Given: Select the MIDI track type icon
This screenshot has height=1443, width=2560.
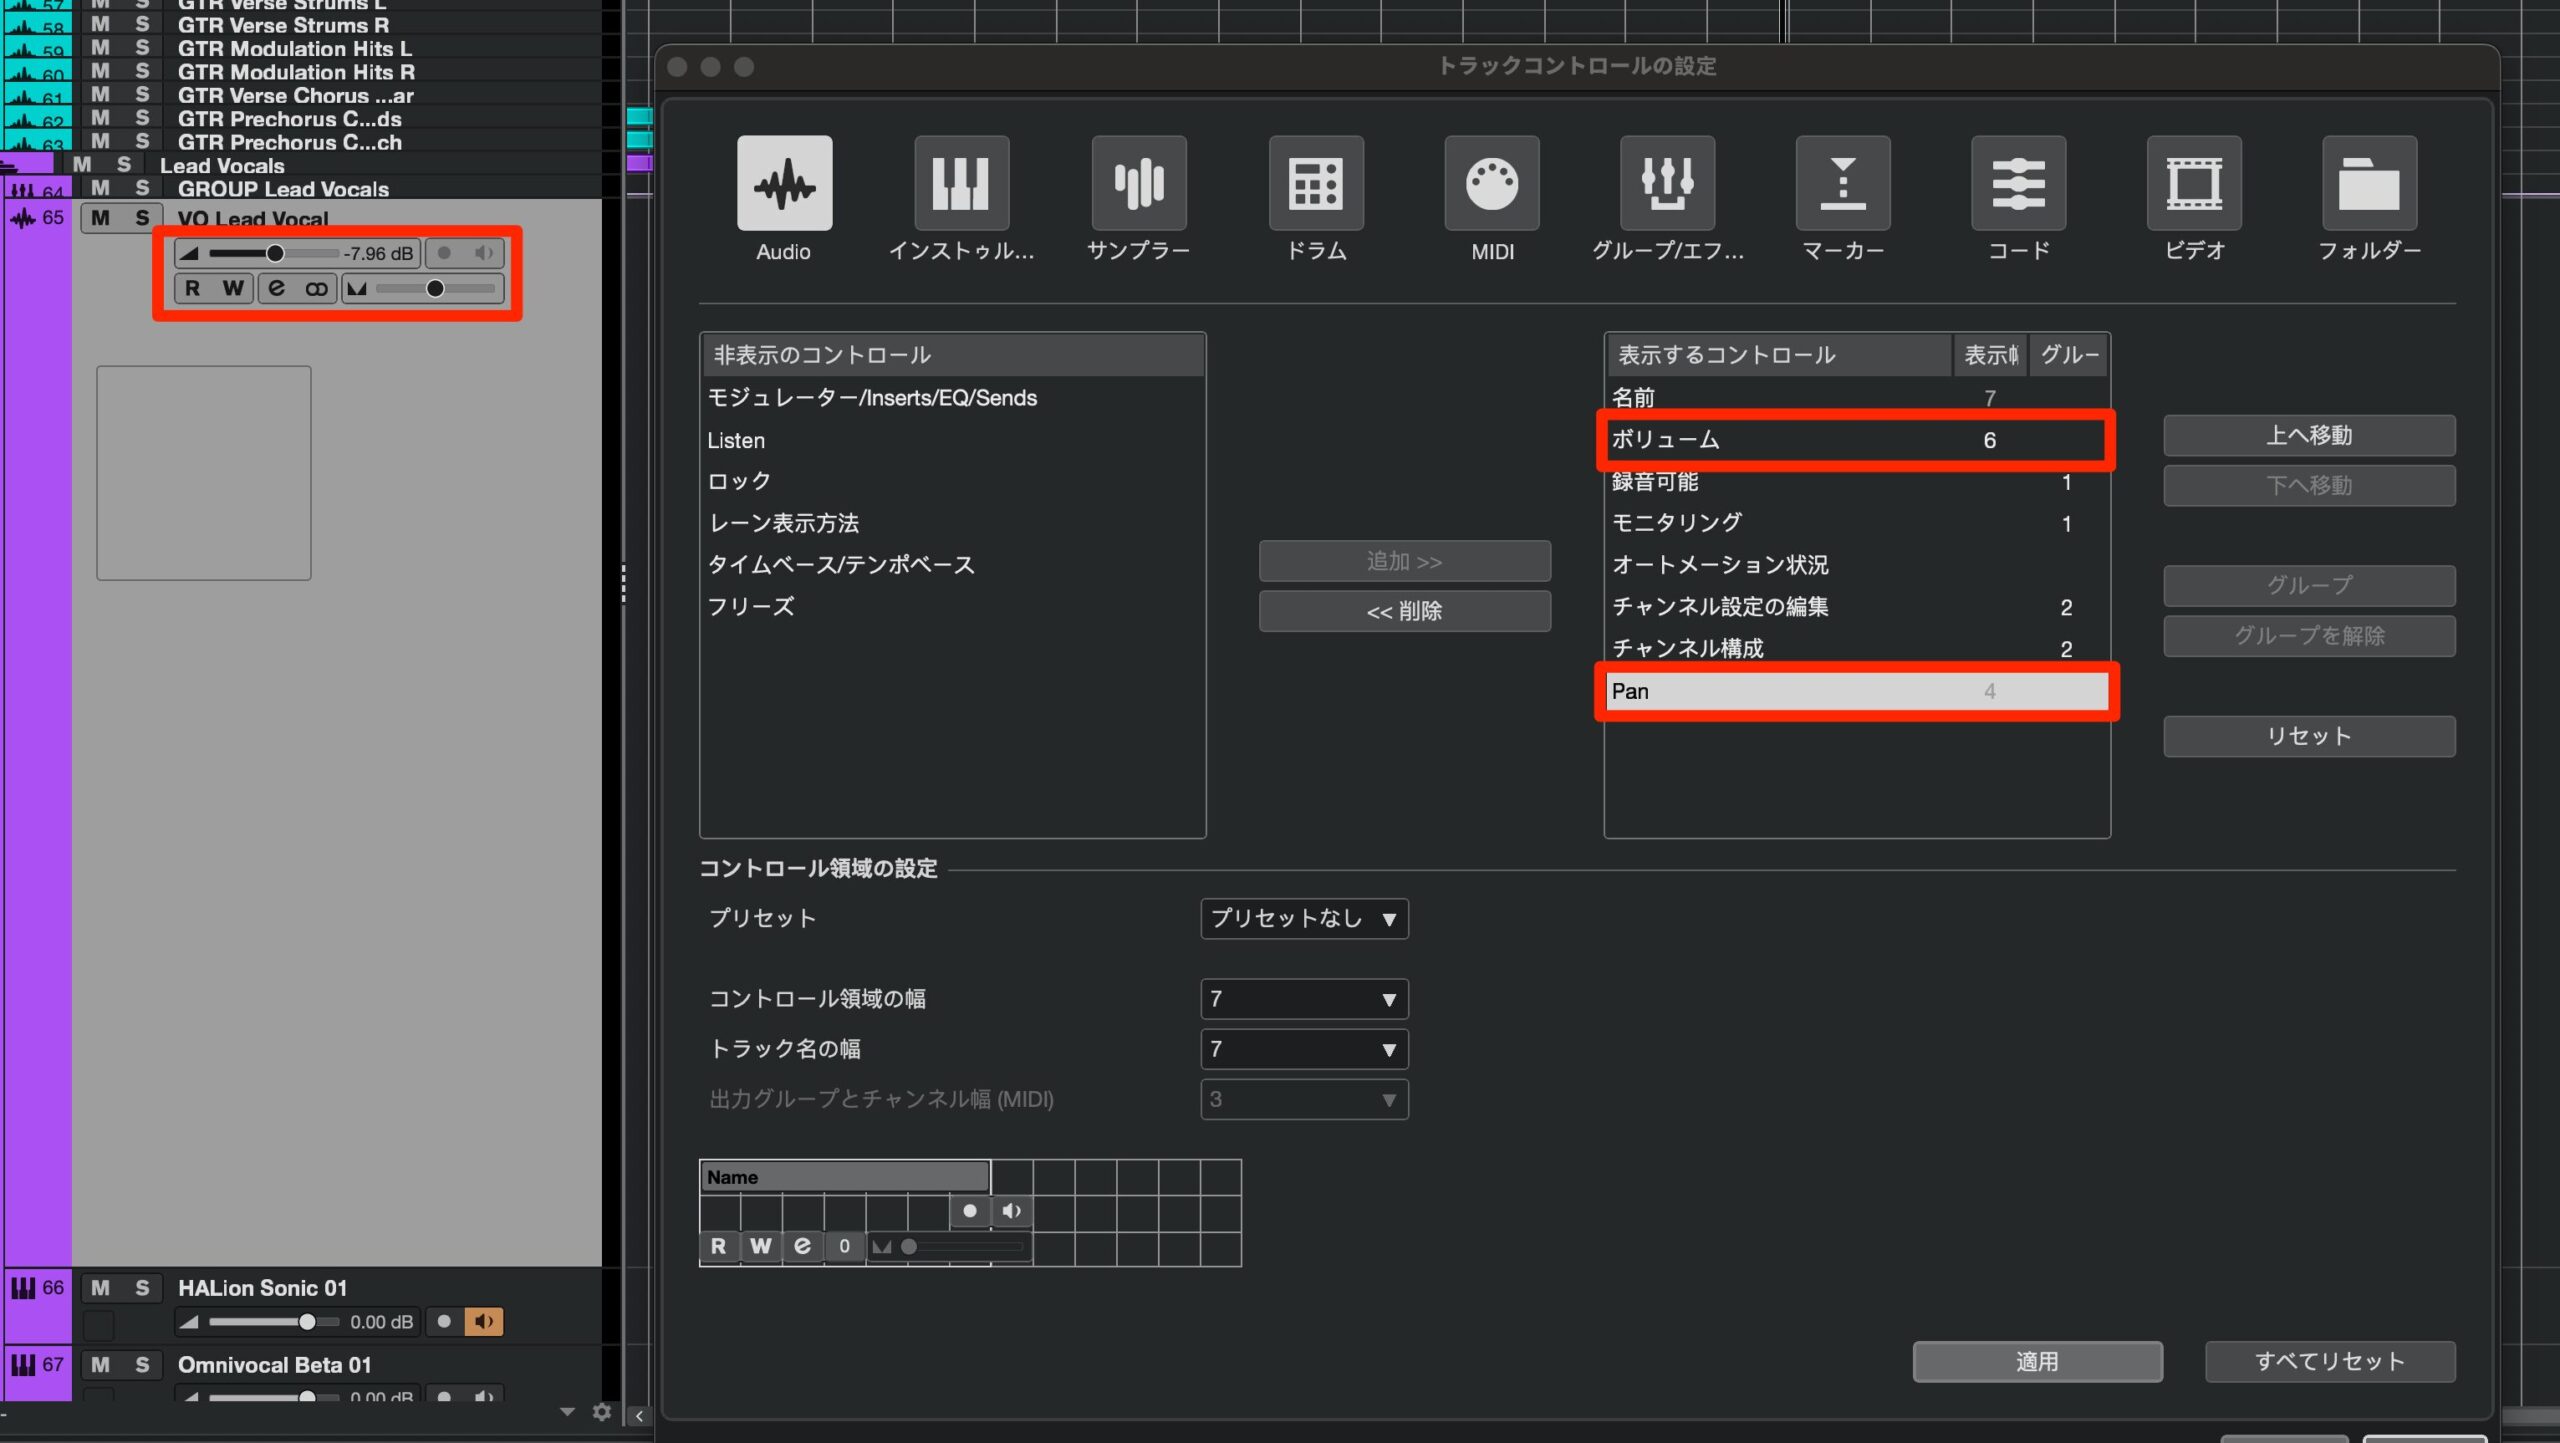Looking at the screenshot, I should 1491,184.
